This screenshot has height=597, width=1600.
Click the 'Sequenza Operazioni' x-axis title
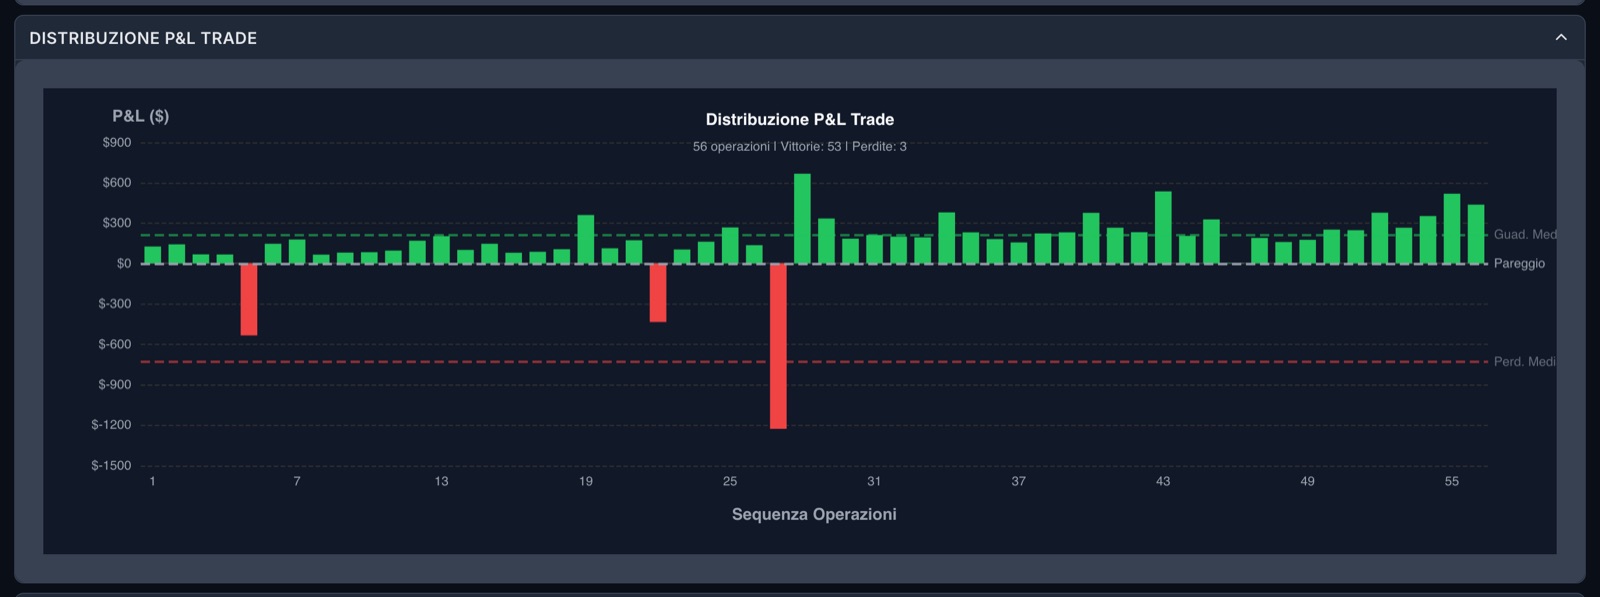(814, 514)
